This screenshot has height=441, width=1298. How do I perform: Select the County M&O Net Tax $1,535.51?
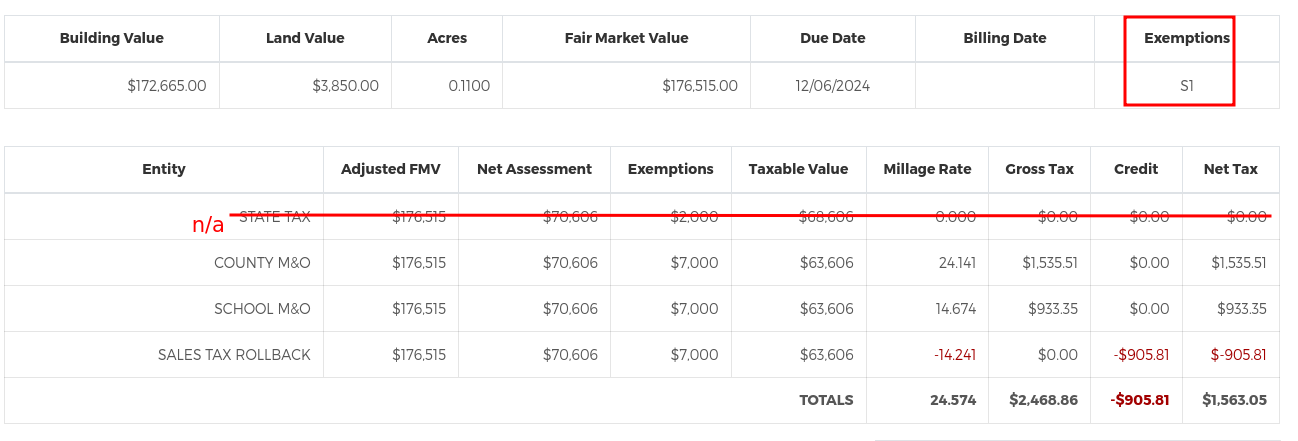[1239, 263]
